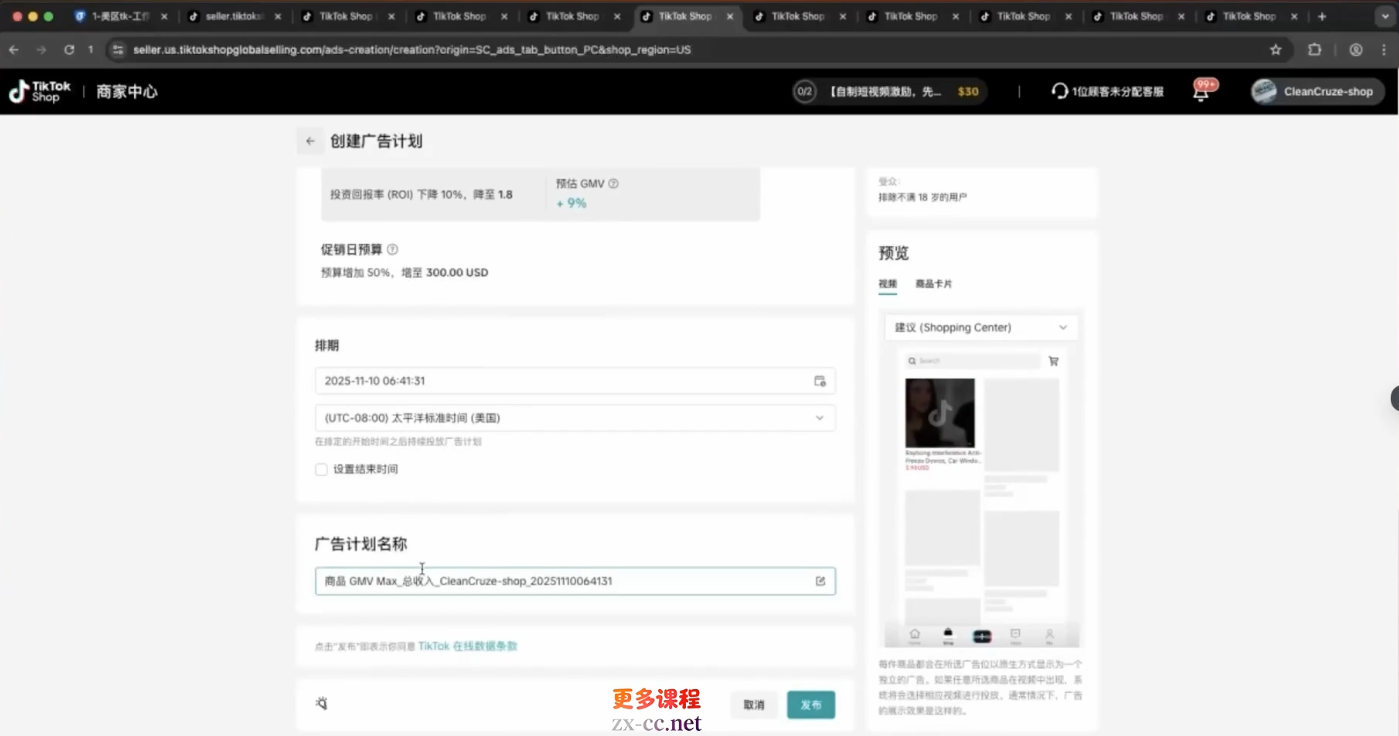
Task: Enable the 设置结束时间 checkbox
Action: (321, 468)
